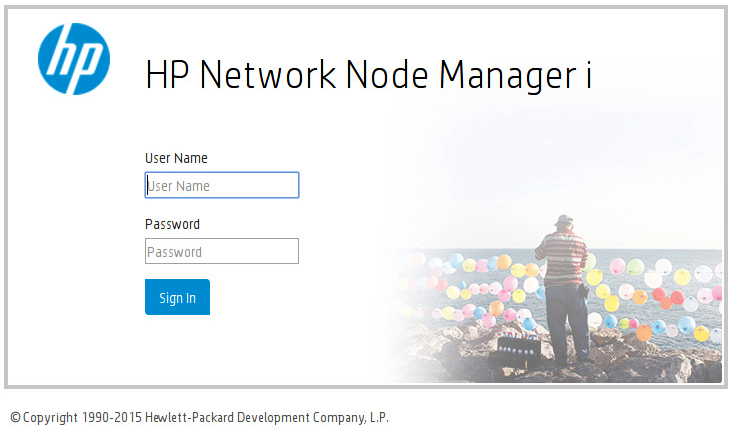
Task: Click into the Password input field
Action: tap(222, 251)
